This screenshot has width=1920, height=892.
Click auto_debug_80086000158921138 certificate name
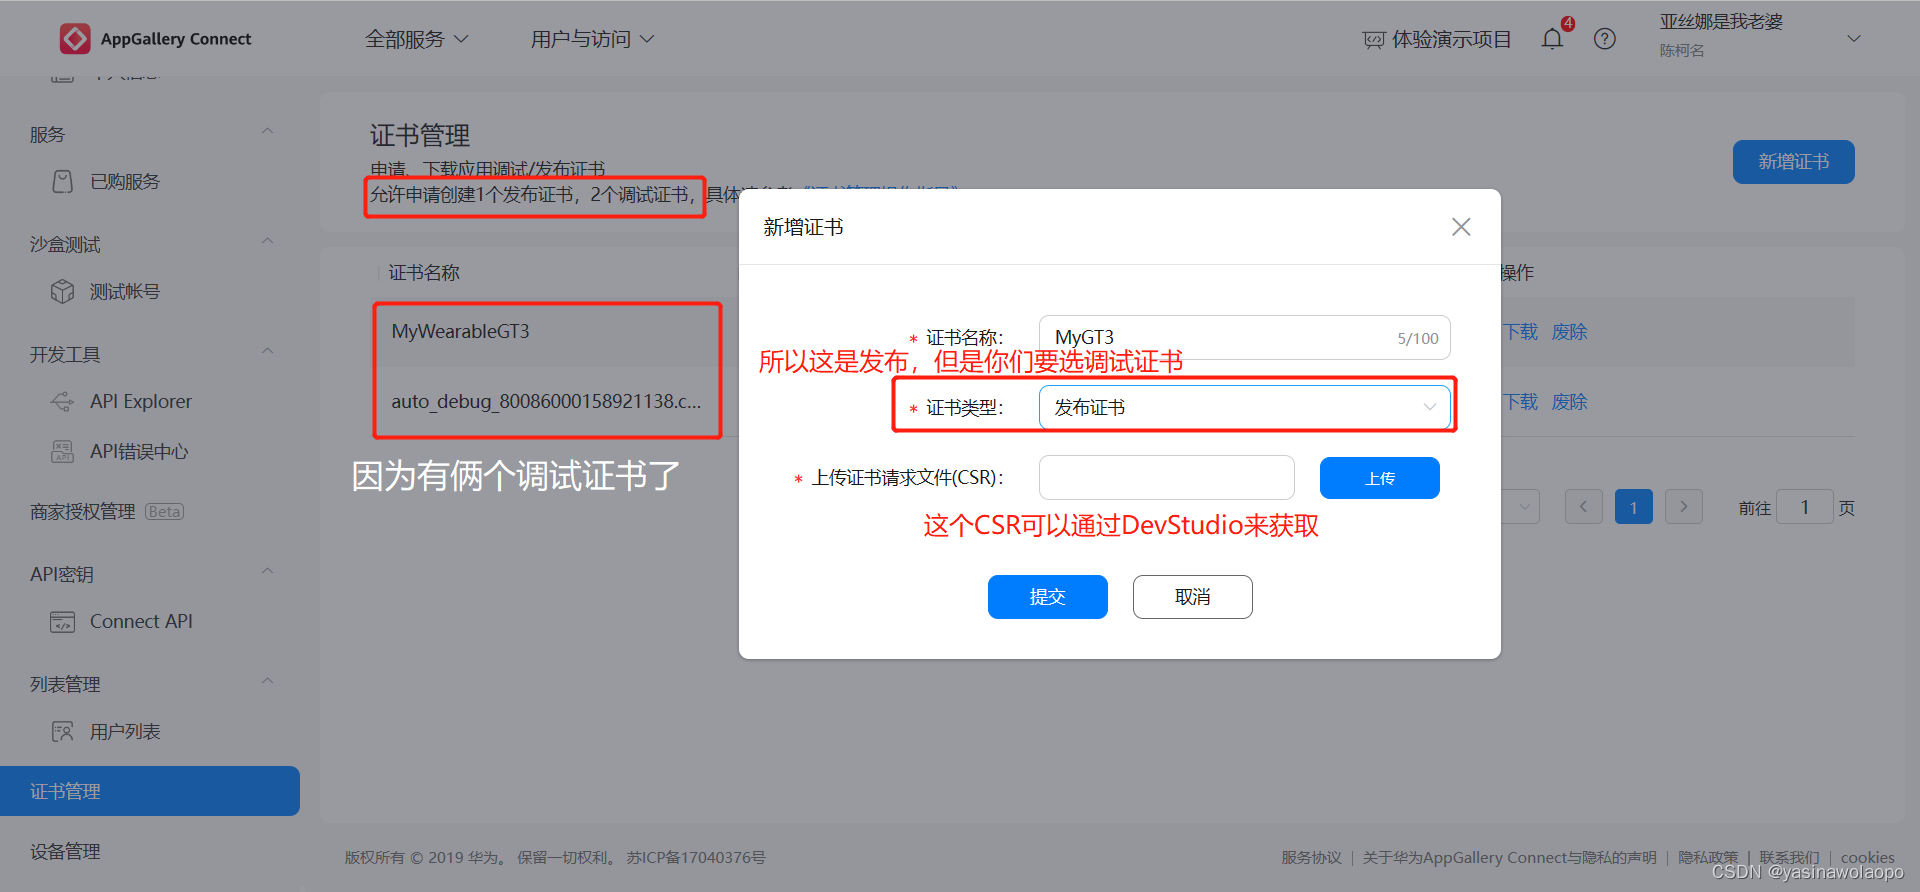tap(546, 402)
